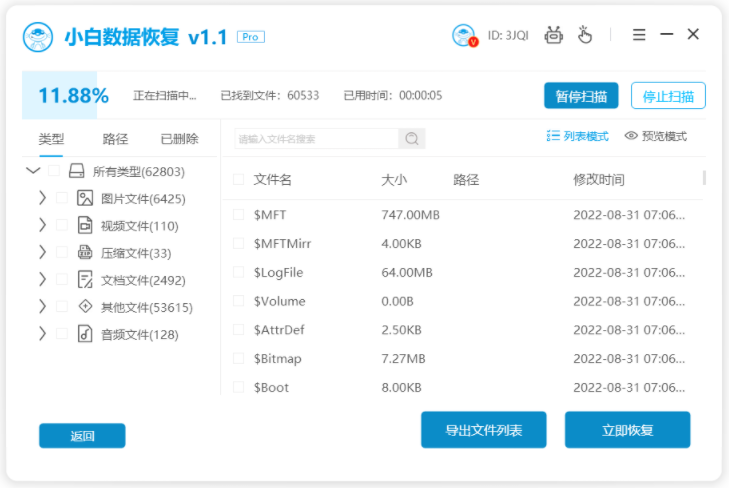Screen dimensions: 729x488
Task: Switch to the path tab
Action: coord(115,139)
